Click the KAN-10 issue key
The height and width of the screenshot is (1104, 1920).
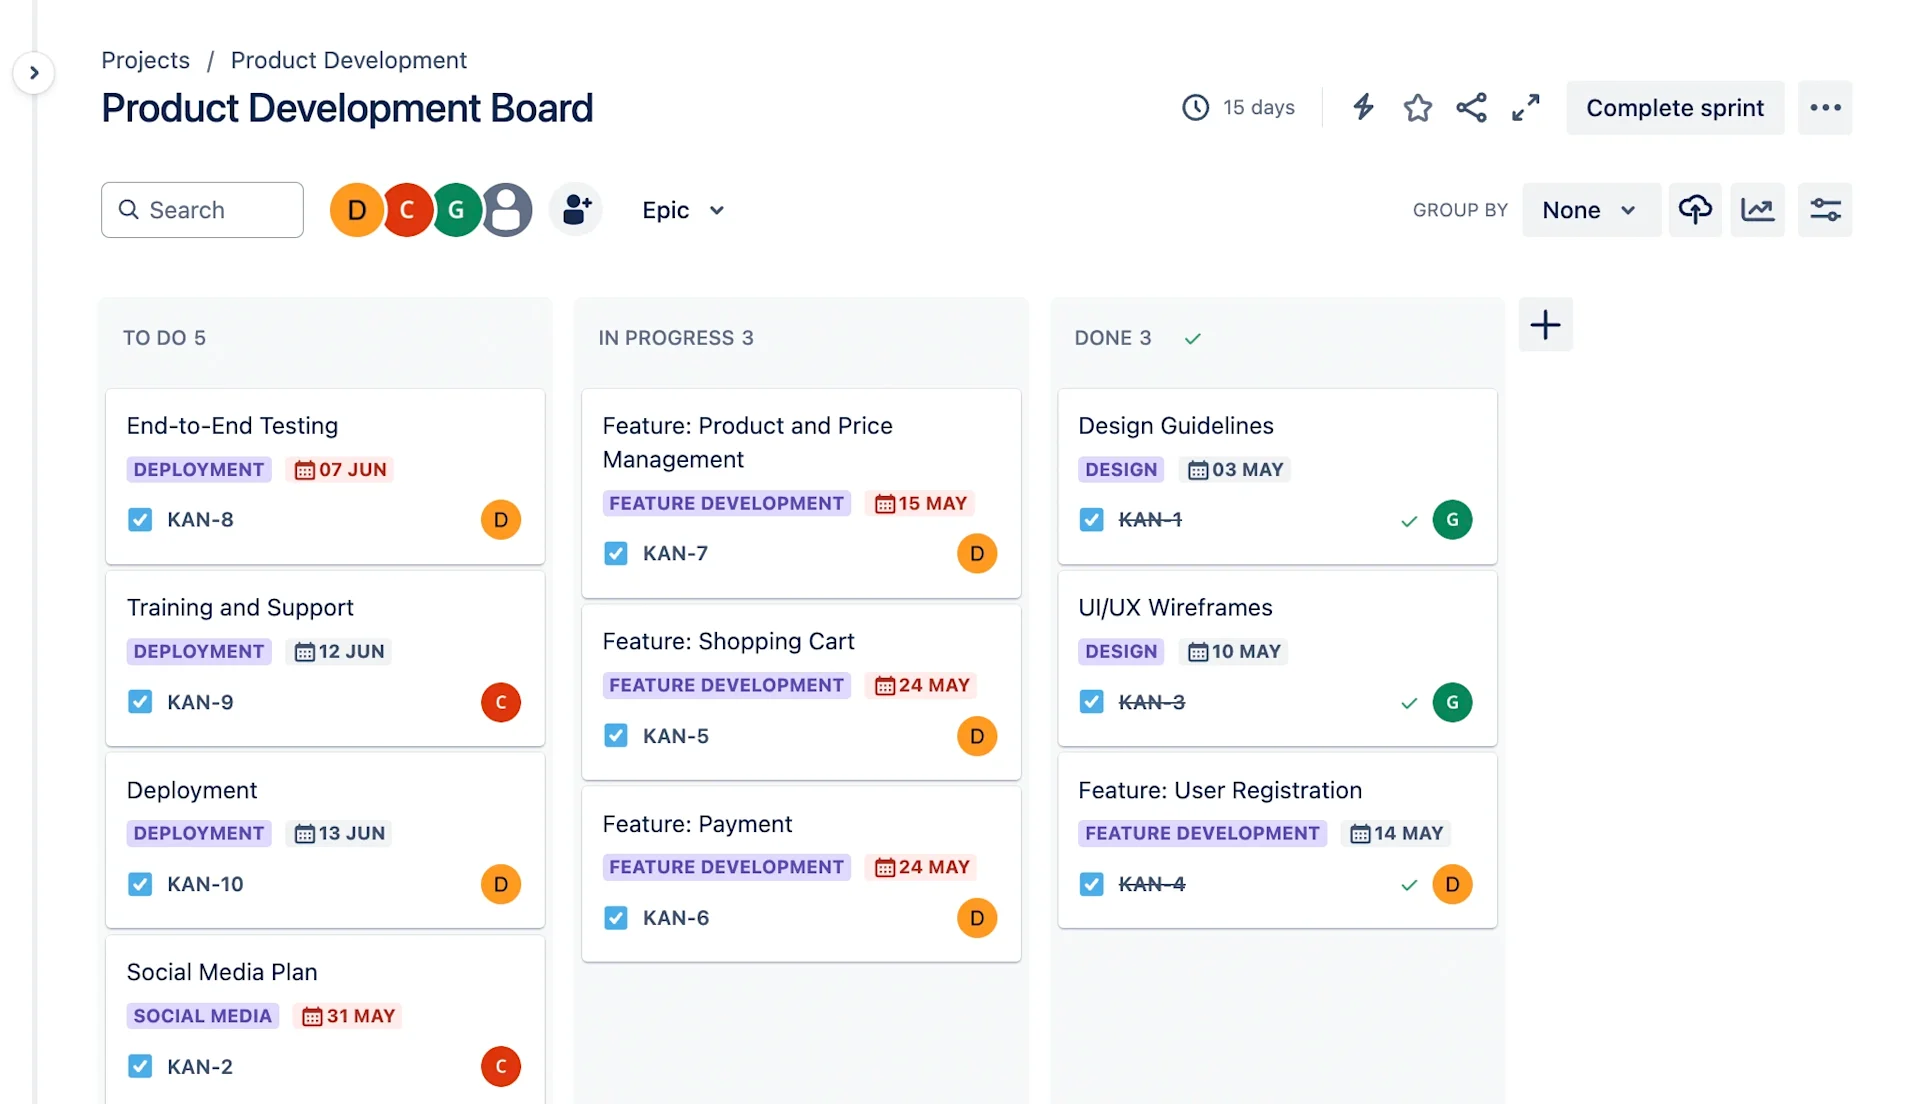205,884
